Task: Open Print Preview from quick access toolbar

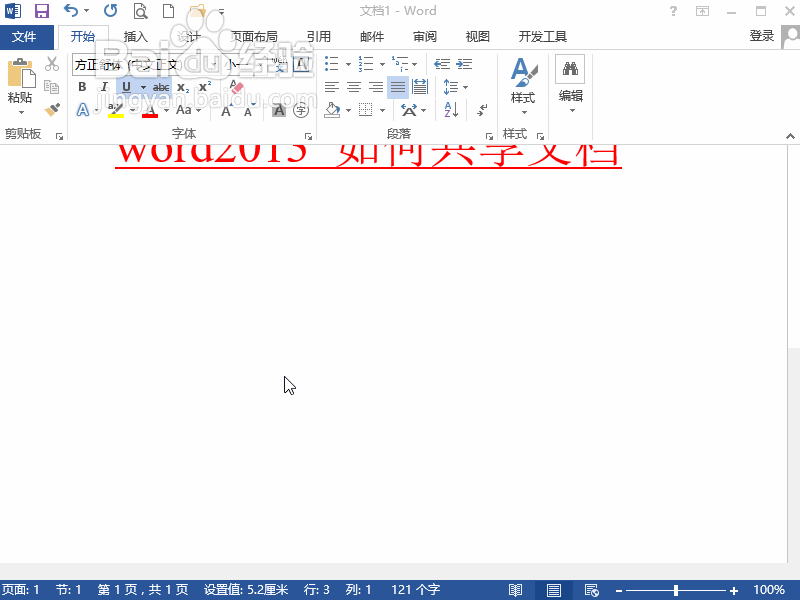Action: [x=140, y=11]
